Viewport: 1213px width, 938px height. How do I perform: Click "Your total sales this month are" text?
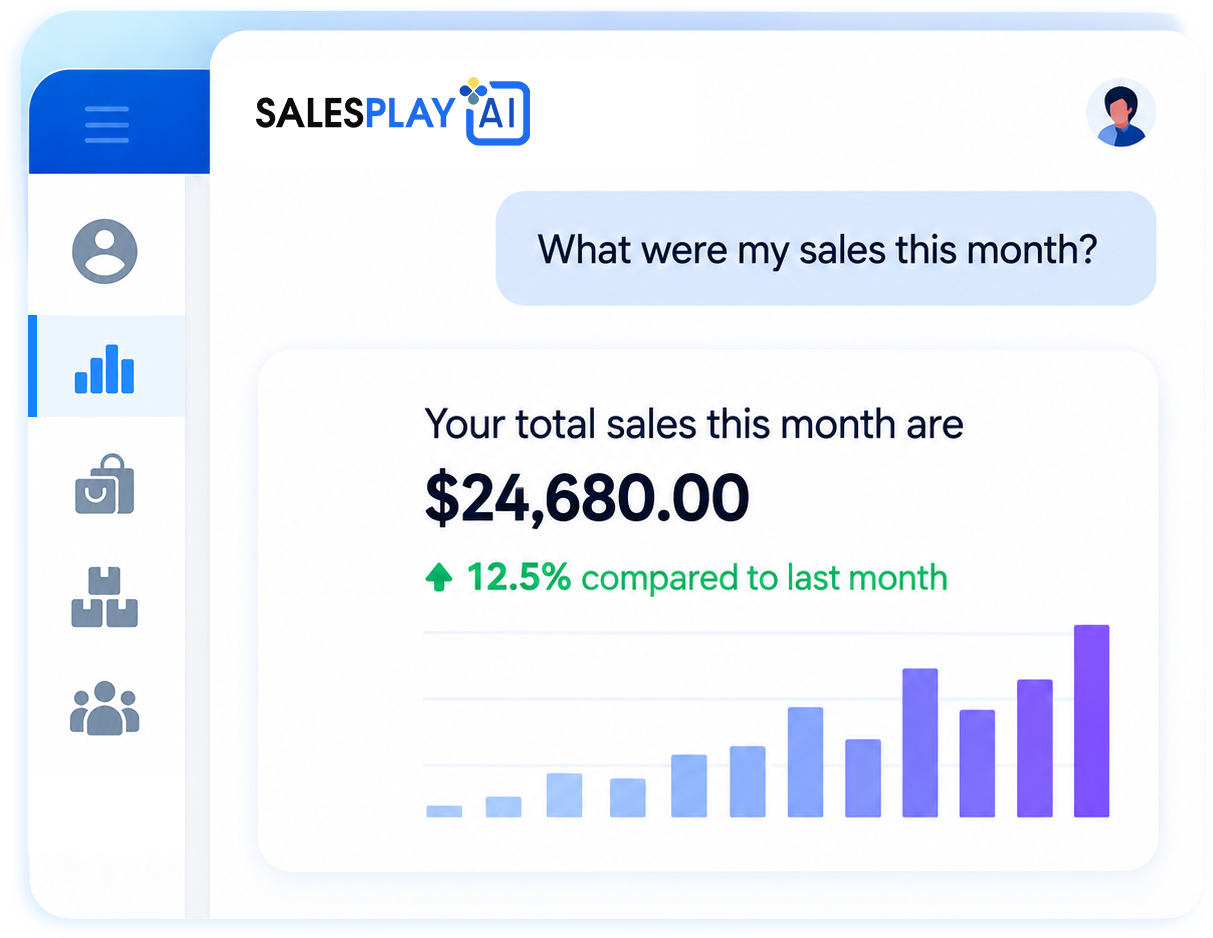point(694,424)
